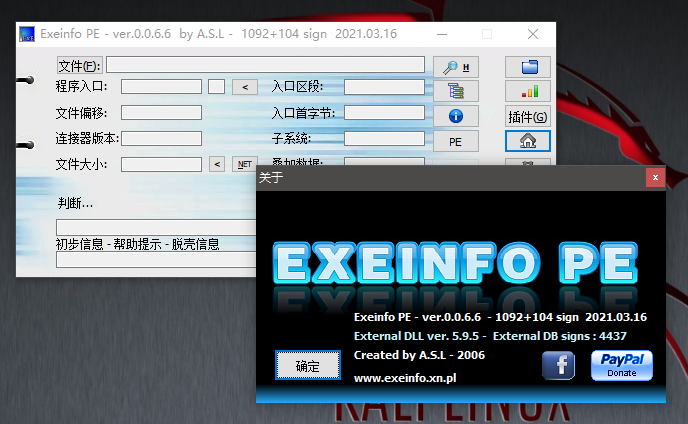Click the Exeinfo PE app icon in title bar
The height and width of the screenshot is (424, 688).
[x=27, y=34]
